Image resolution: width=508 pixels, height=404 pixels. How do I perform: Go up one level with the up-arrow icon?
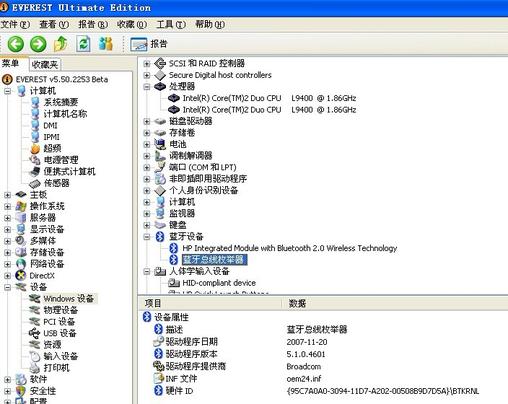click(61, 44)
